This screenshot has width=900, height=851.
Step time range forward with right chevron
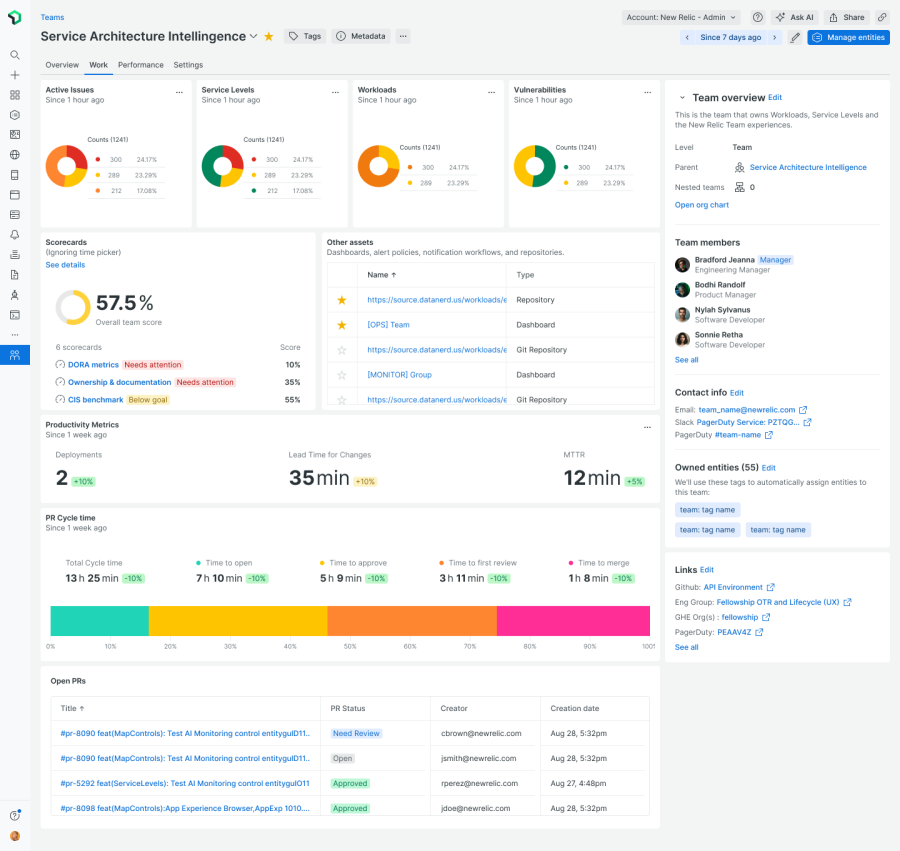pos(775,37)
